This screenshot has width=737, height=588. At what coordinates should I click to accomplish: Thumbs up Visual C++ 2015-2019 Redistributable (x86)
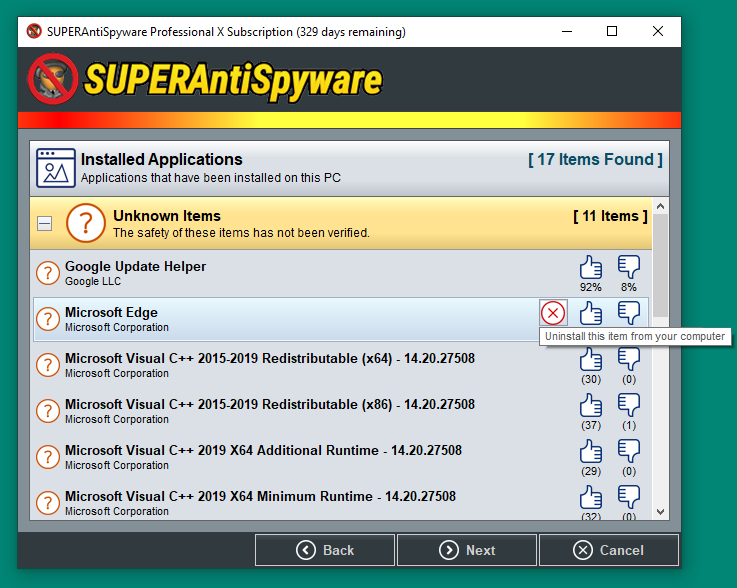[x=590, y=406]
